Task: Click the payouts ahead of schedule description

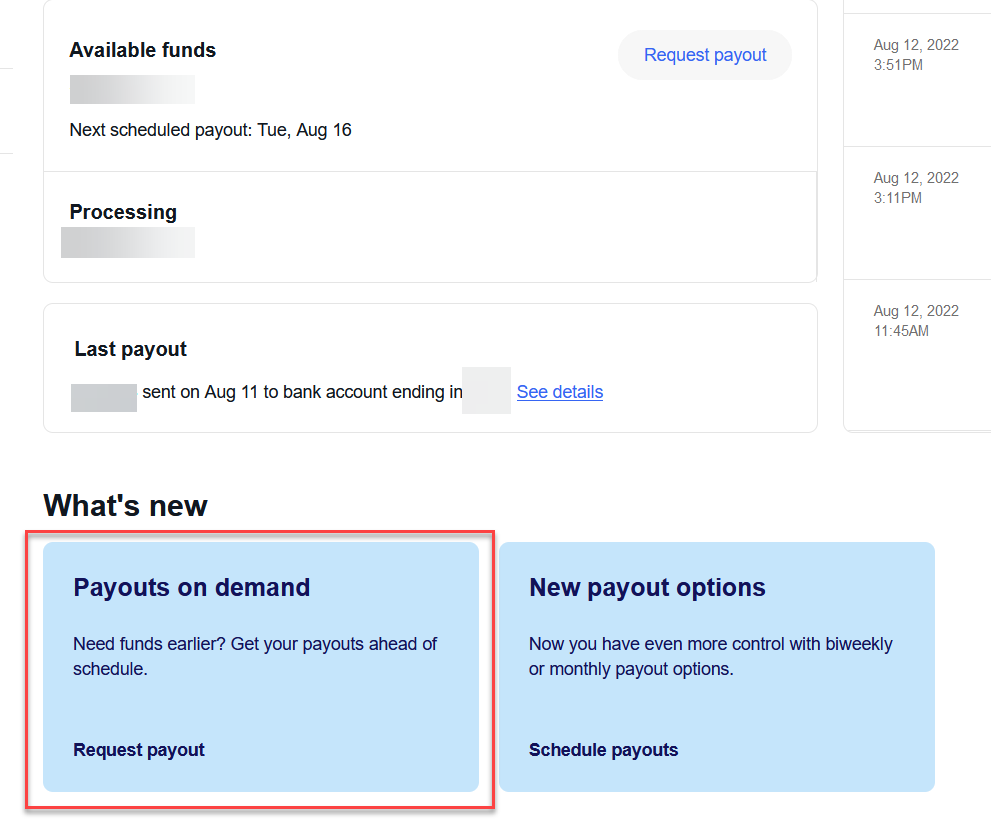Action: coord(255,656)
